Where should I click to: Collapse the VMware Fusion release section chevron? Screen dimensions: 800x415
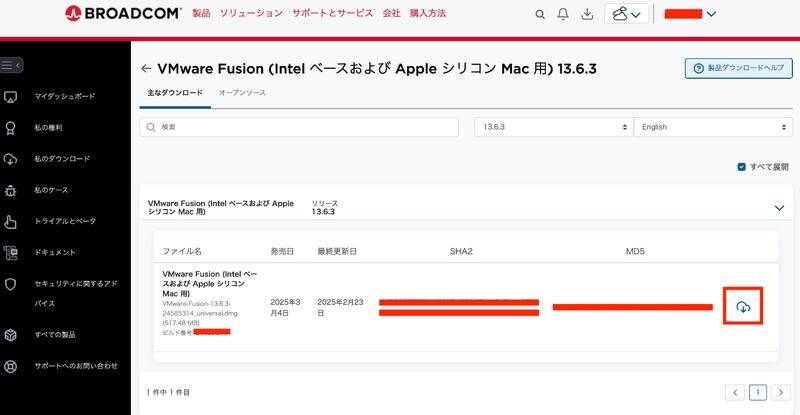(779, 208)
